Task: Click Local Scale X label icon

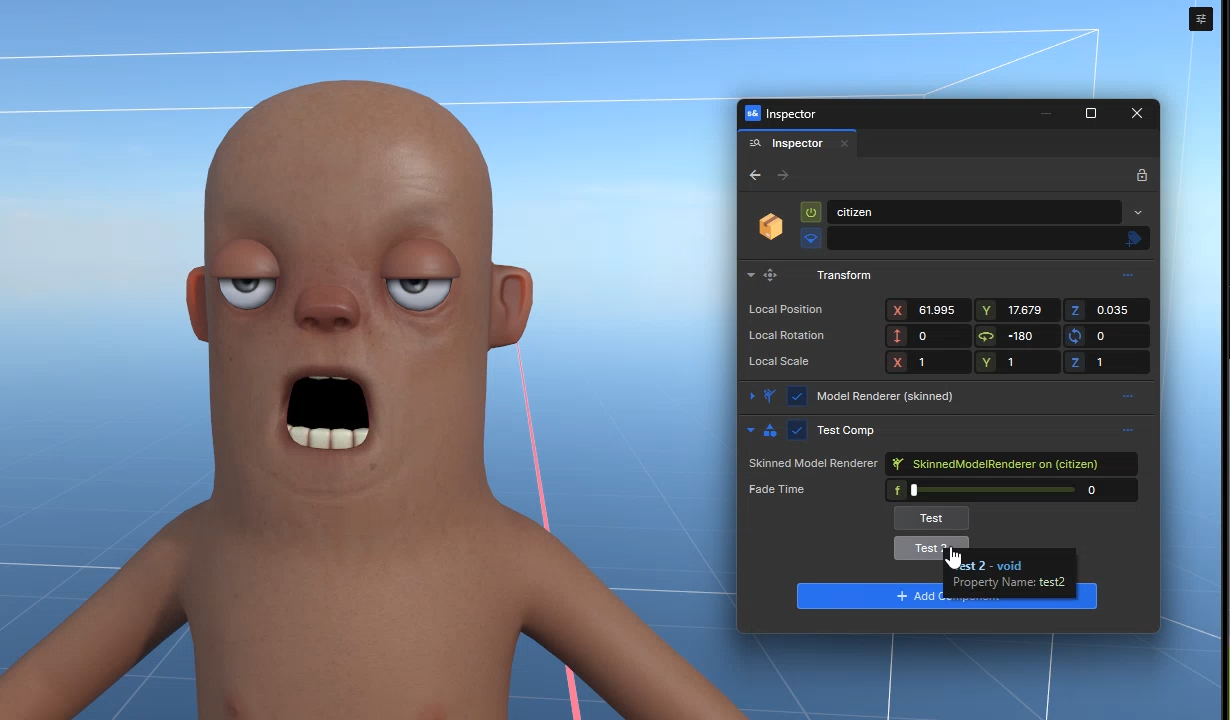Action: (897, 362)
